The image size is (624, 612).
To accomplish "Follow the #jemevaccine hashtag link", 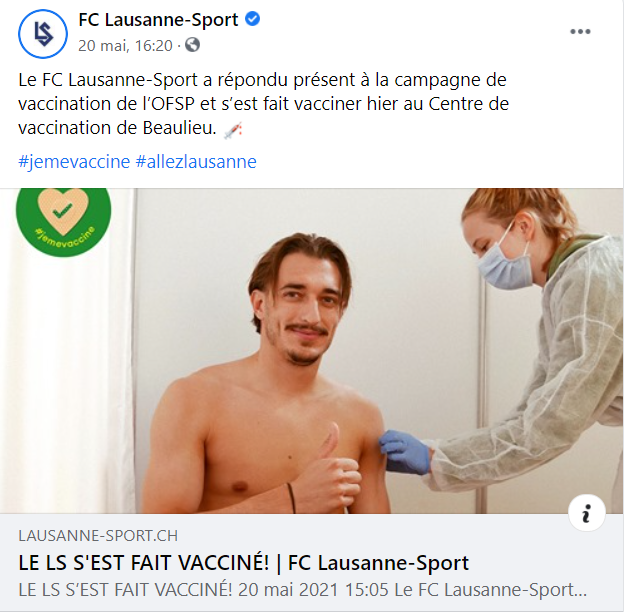I will tap(74, 162).
